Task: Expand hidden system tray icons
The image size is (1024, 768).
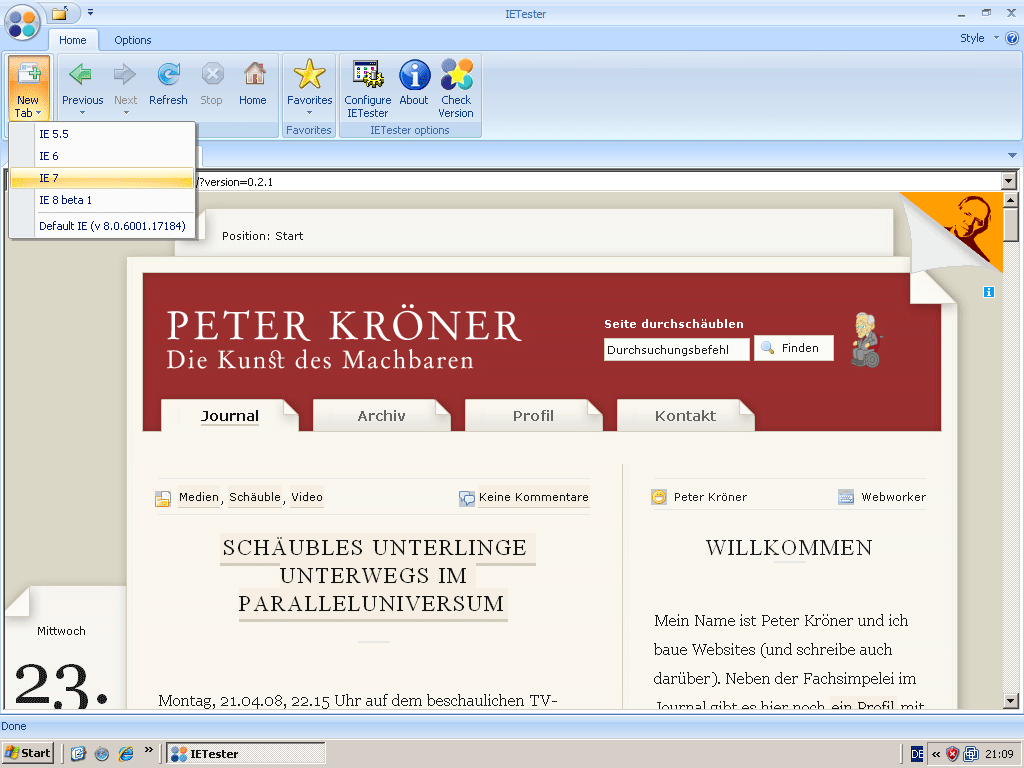Action: tap(936, 754)
